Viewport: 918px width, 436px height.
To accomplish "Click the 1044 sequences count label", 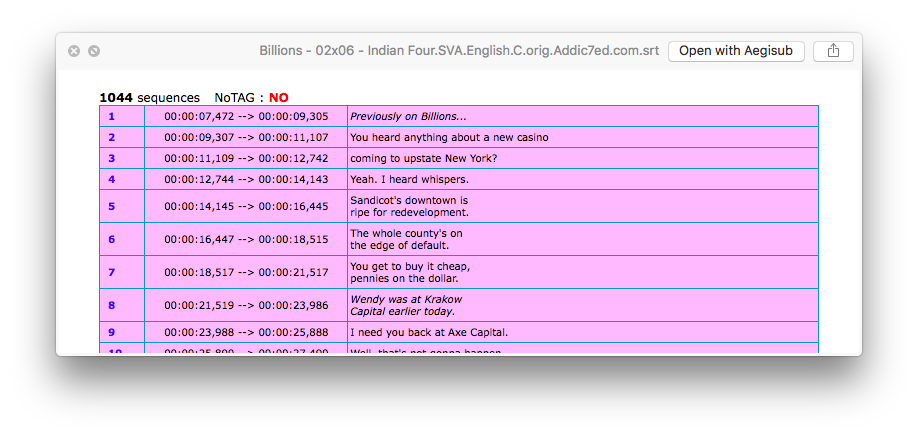I will [x=149, y=98].
